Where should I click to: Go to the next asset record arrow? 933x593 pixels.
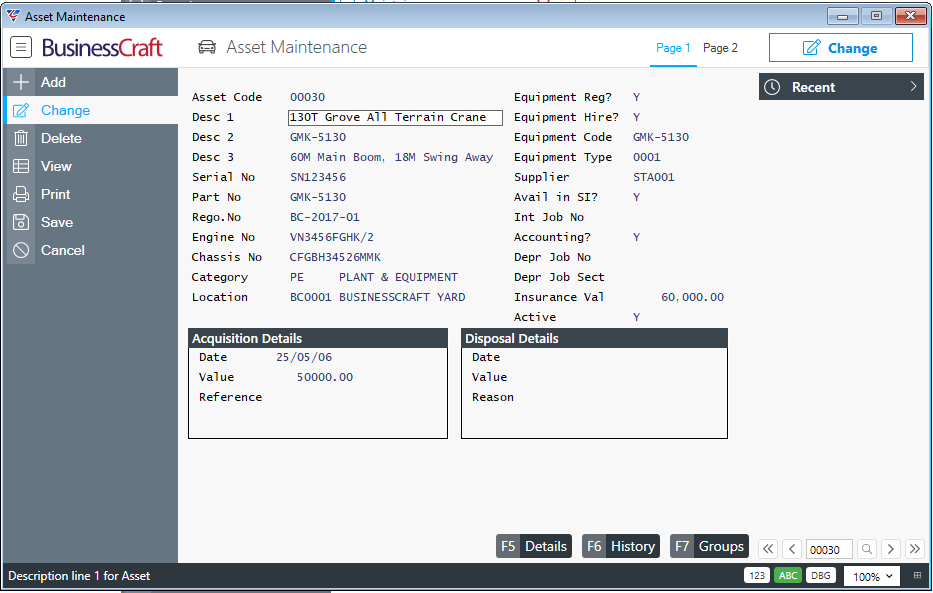coord(890,548)
